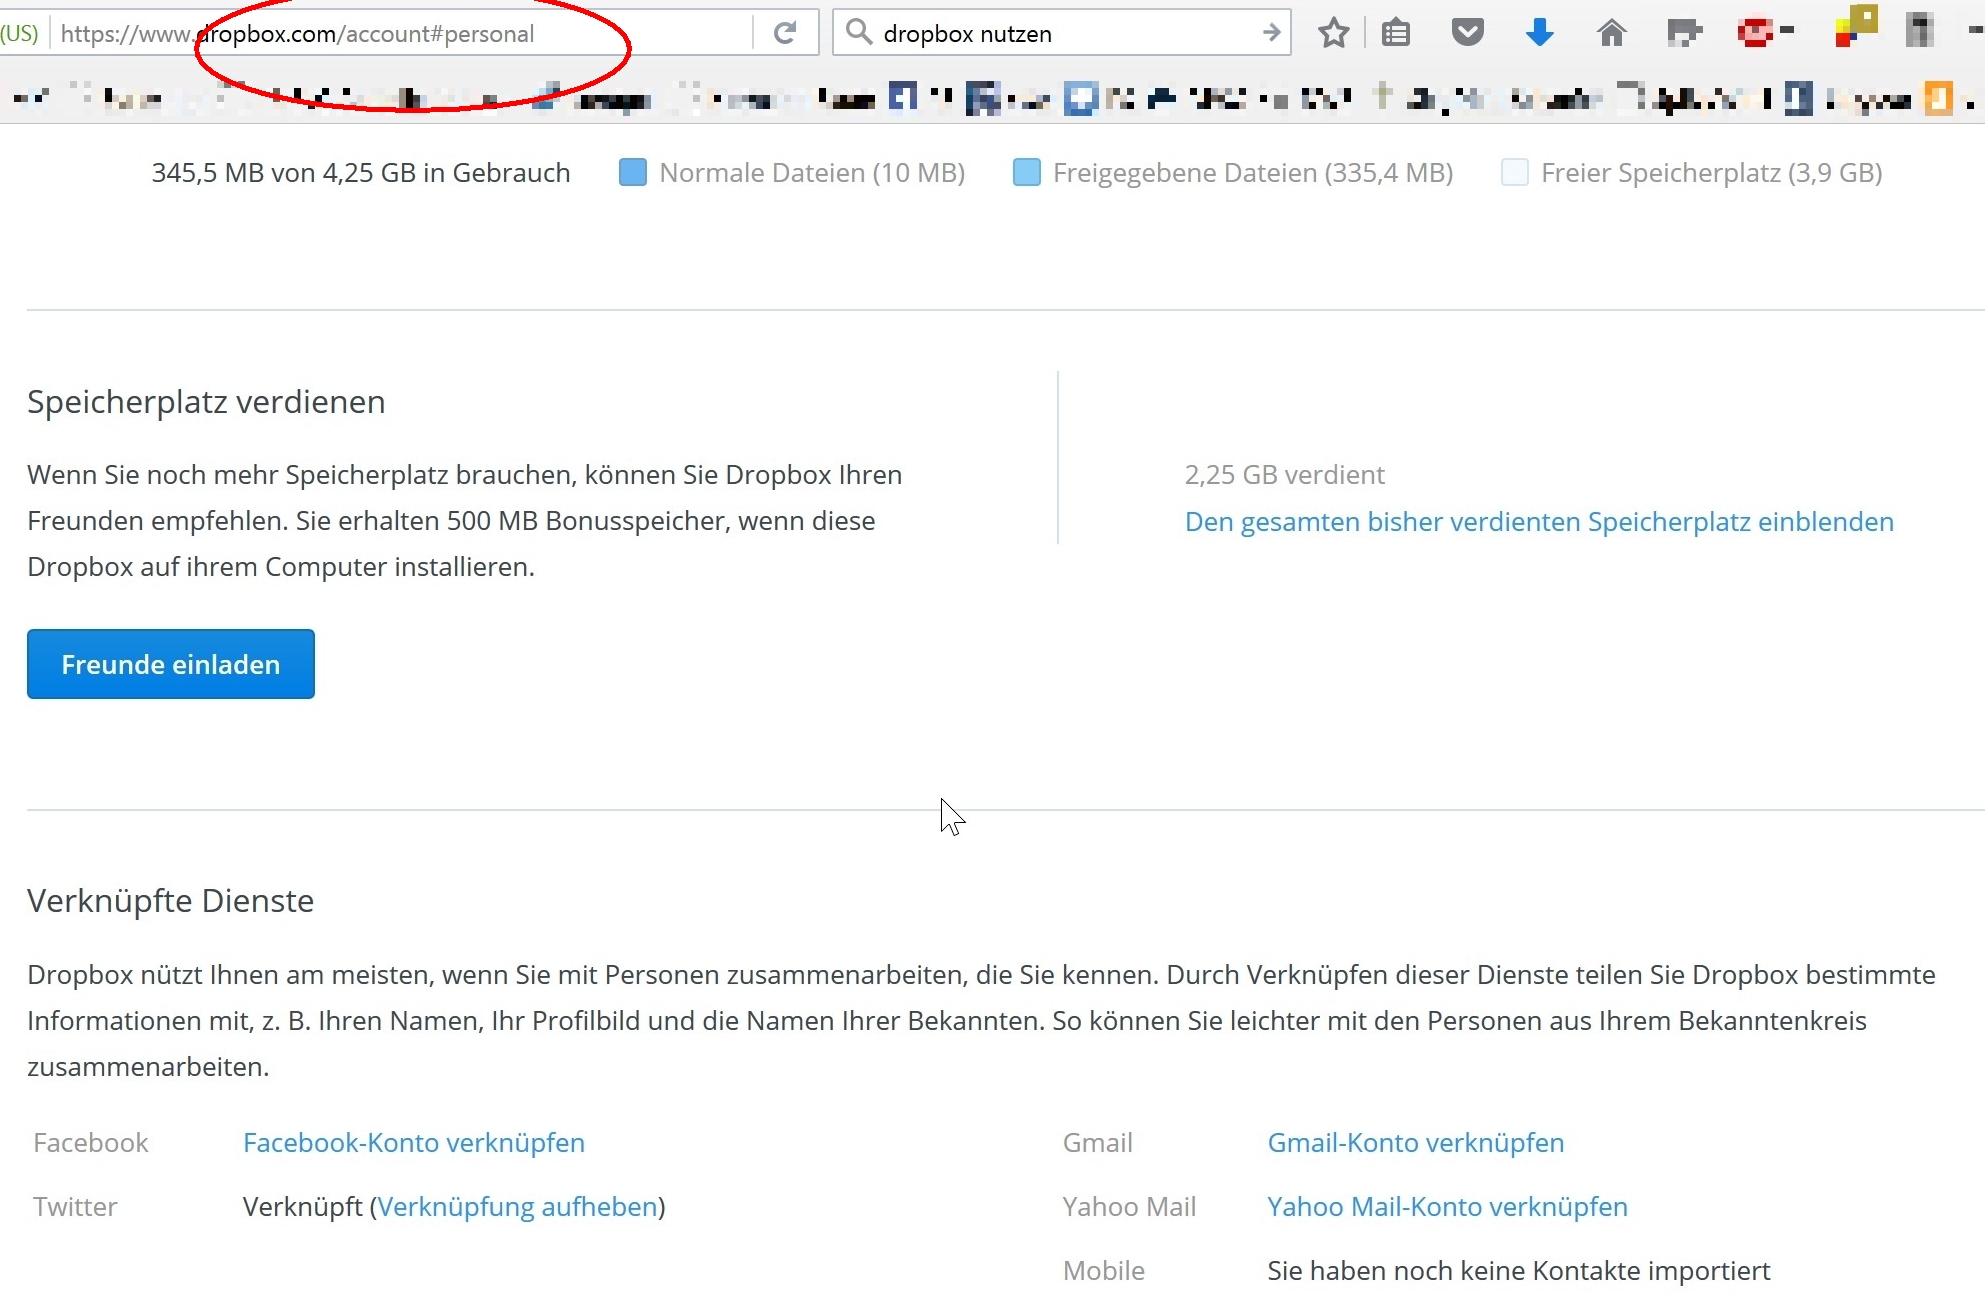Unlink the Twitter connection
The width and height of the screenshot is (1985, 1293).
click(517, 1207)
